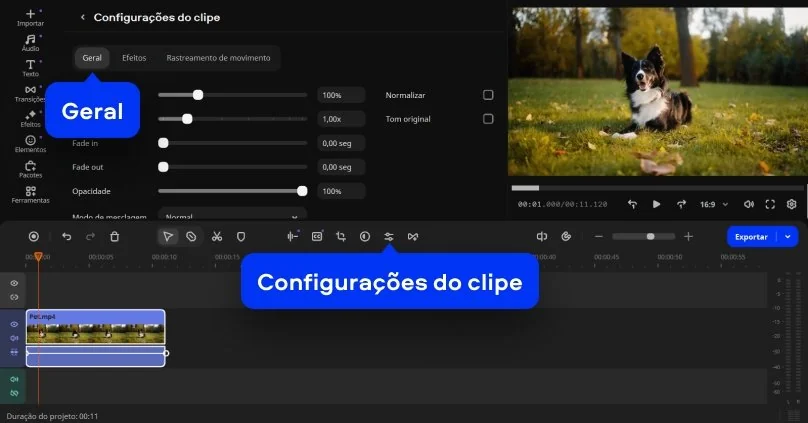The image size is (808, 423).
Task: Open the Transições panel in the sidebar
Action: 30,93
